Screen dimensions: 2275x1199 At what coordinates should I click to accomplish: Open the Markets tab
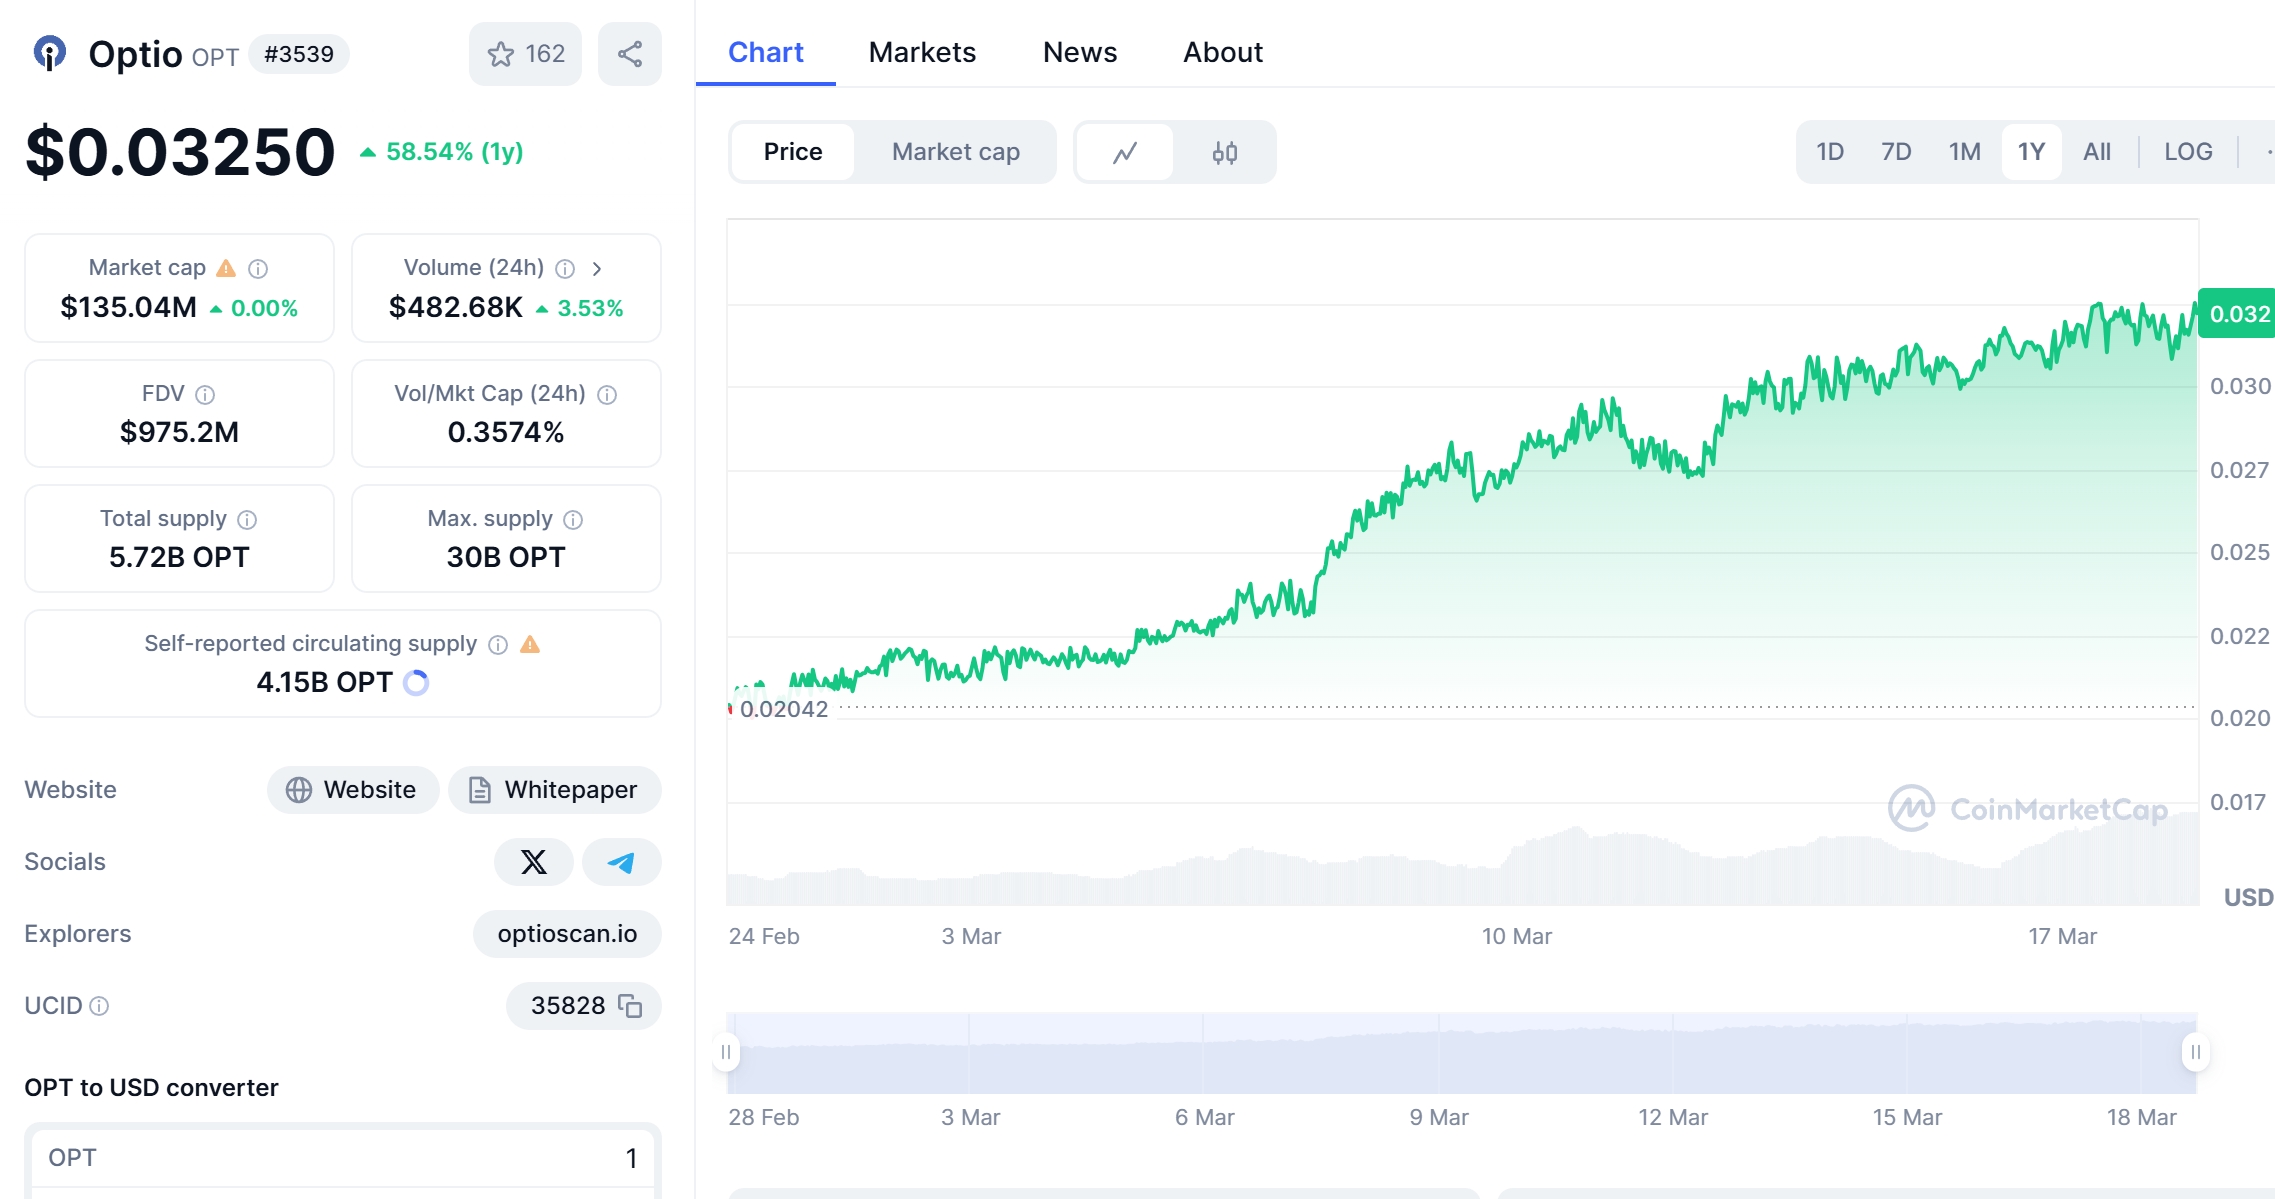[922, 52]
